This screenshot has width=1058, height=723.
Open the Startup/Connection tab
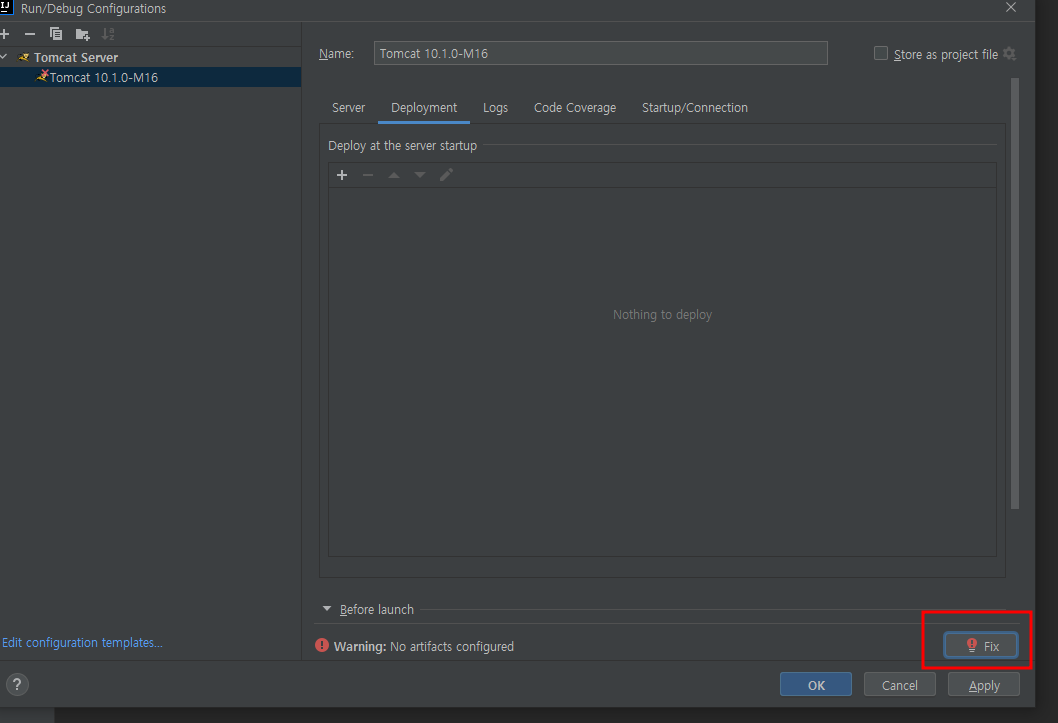(x=694, y=108)
